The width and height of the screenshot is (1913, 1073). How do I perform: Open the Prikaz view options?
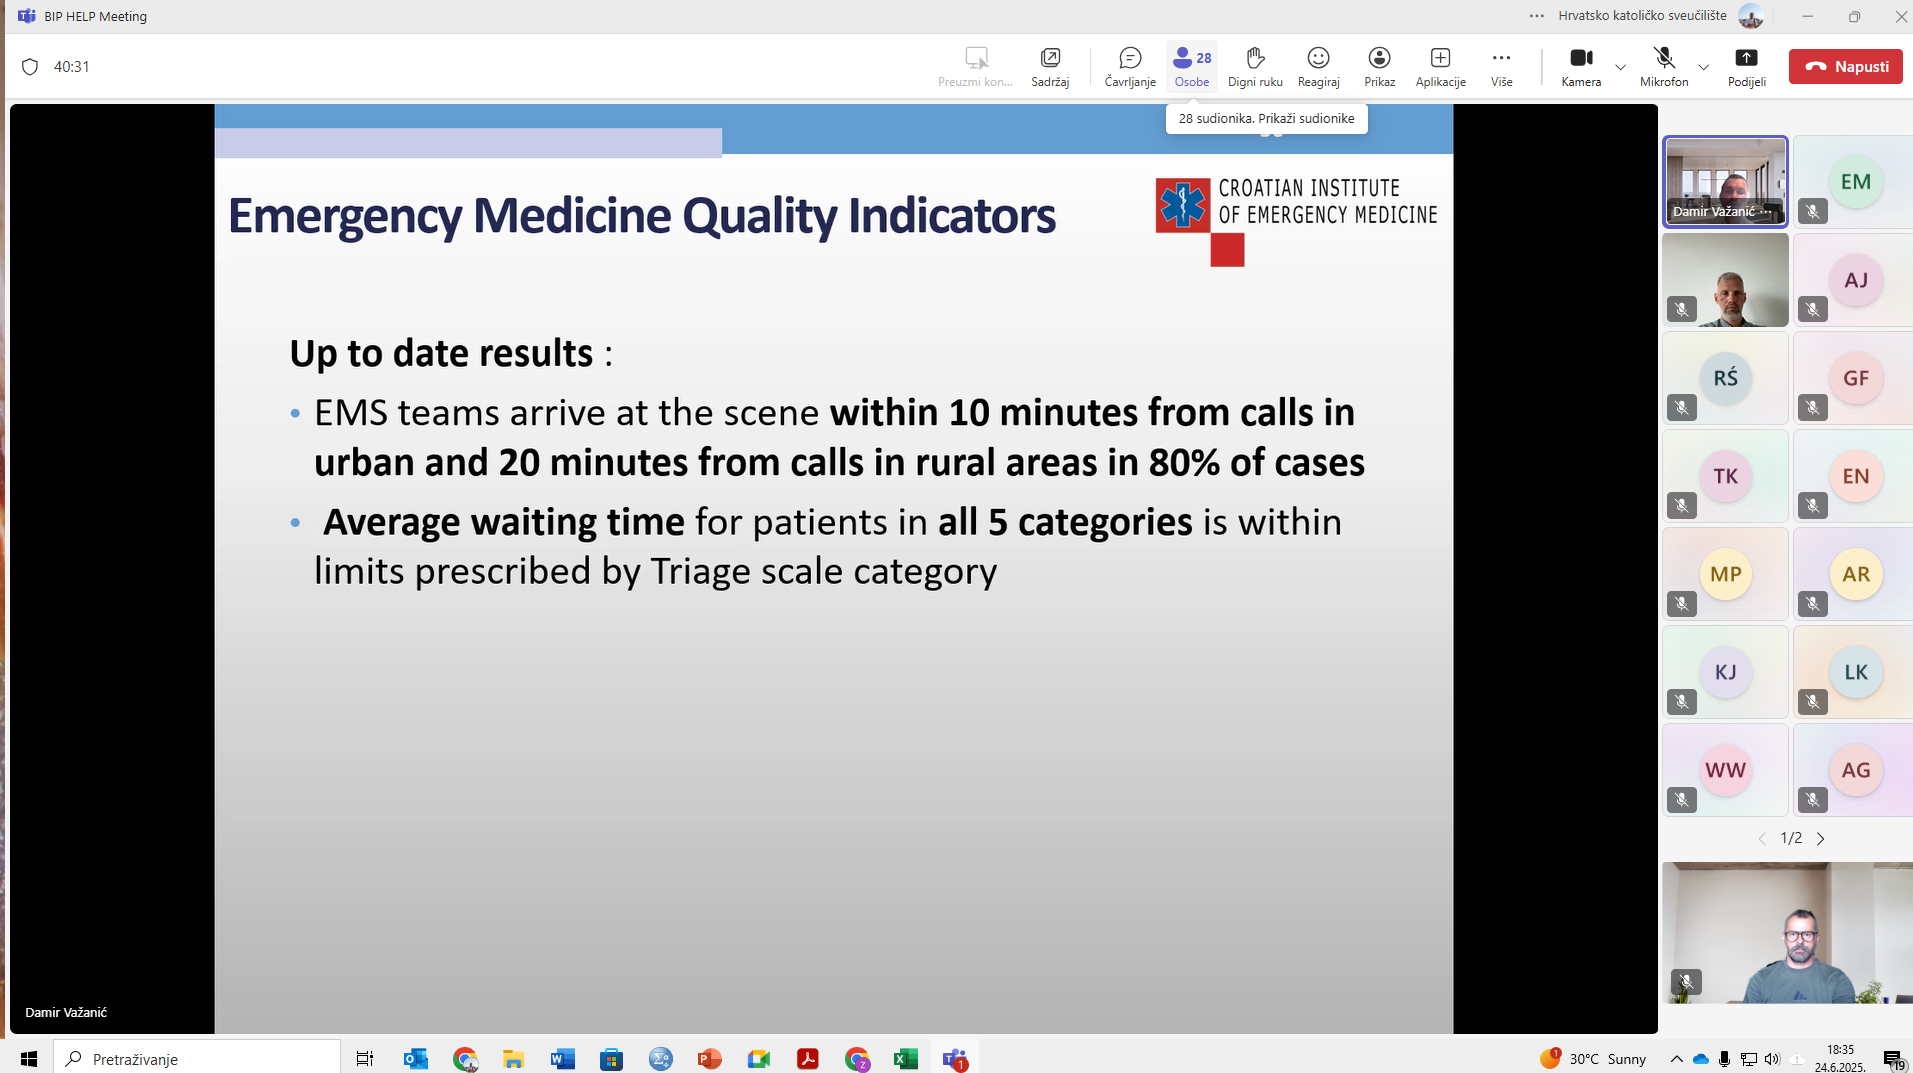point(1379,66)
